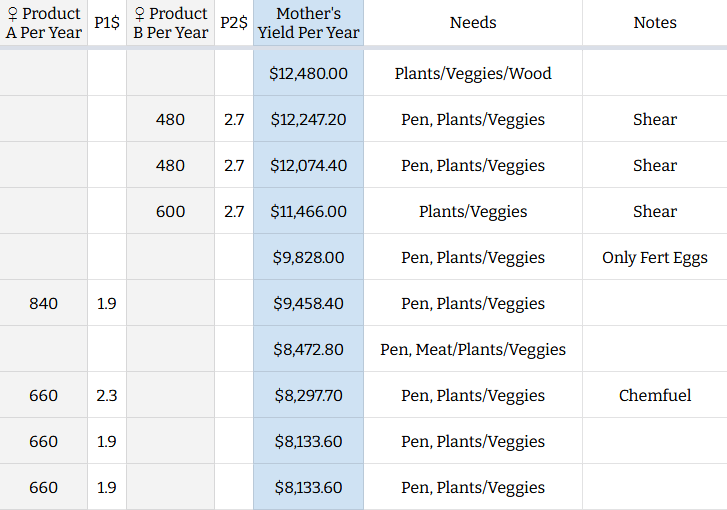The width and height of the screenshot is (727, 510).
Task: Select the Notes column header
Action: point(655,23)
